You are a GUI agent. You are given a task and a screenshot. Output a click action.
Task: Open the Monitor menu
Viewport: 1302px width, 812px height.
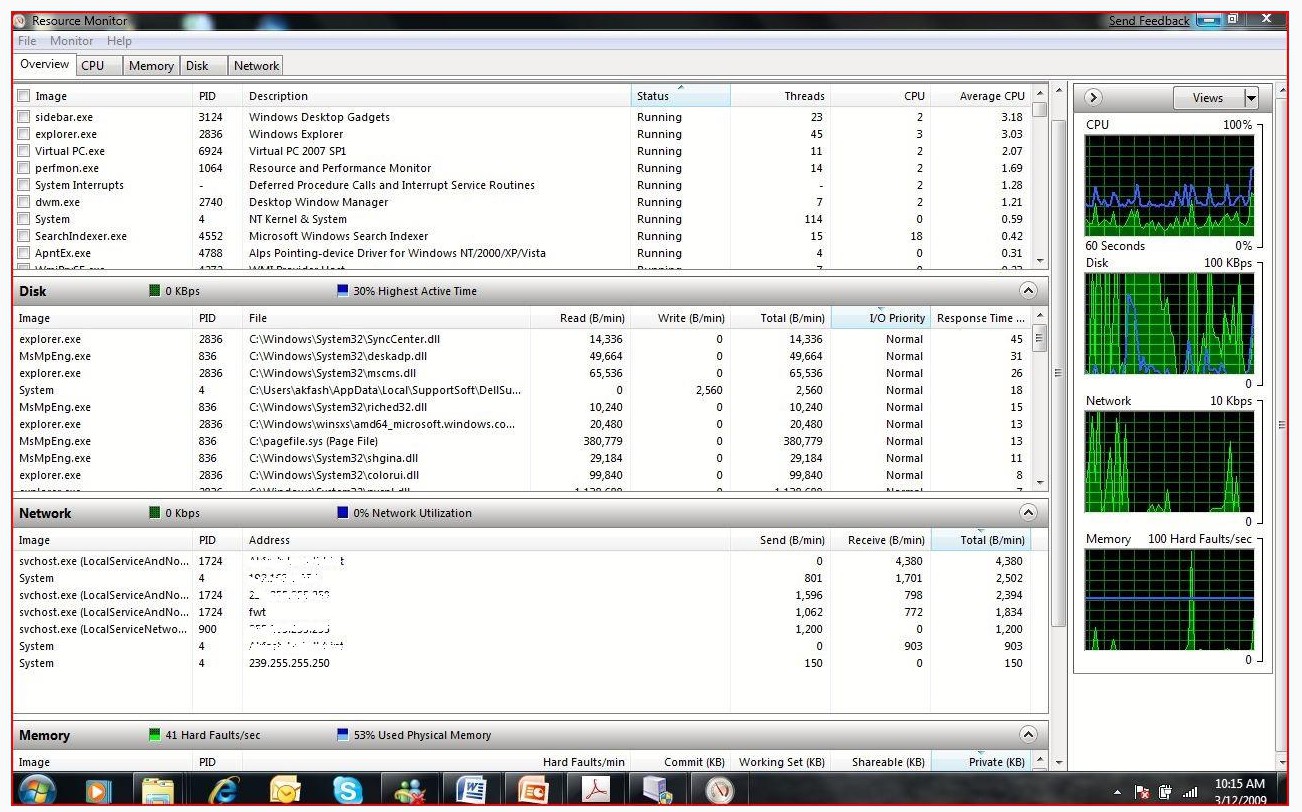click(x=71, y=41)
